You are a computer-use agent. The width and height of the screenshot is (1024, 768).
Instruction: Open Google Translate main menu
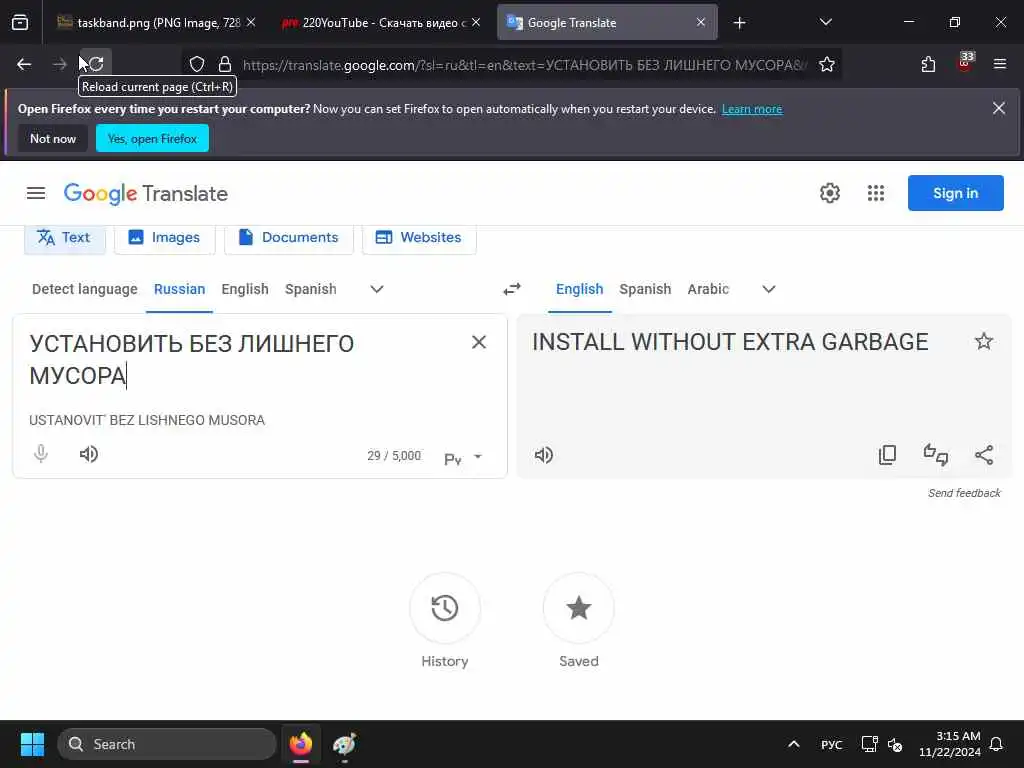(x=36, y=193)
